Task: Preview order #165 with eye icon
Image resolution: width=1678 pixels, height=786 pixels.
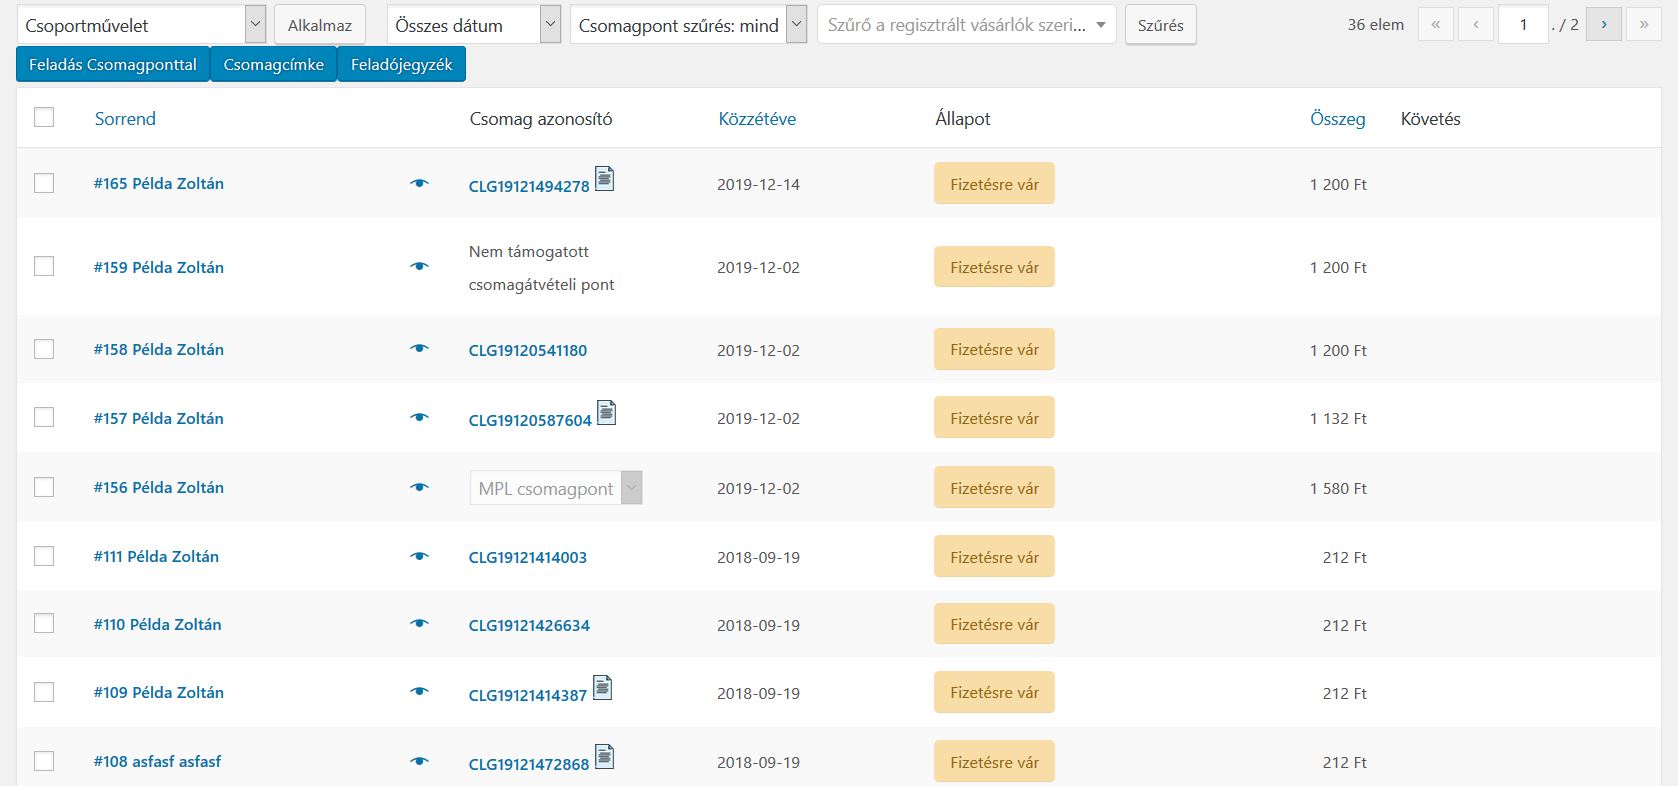Action: (419, 184)
